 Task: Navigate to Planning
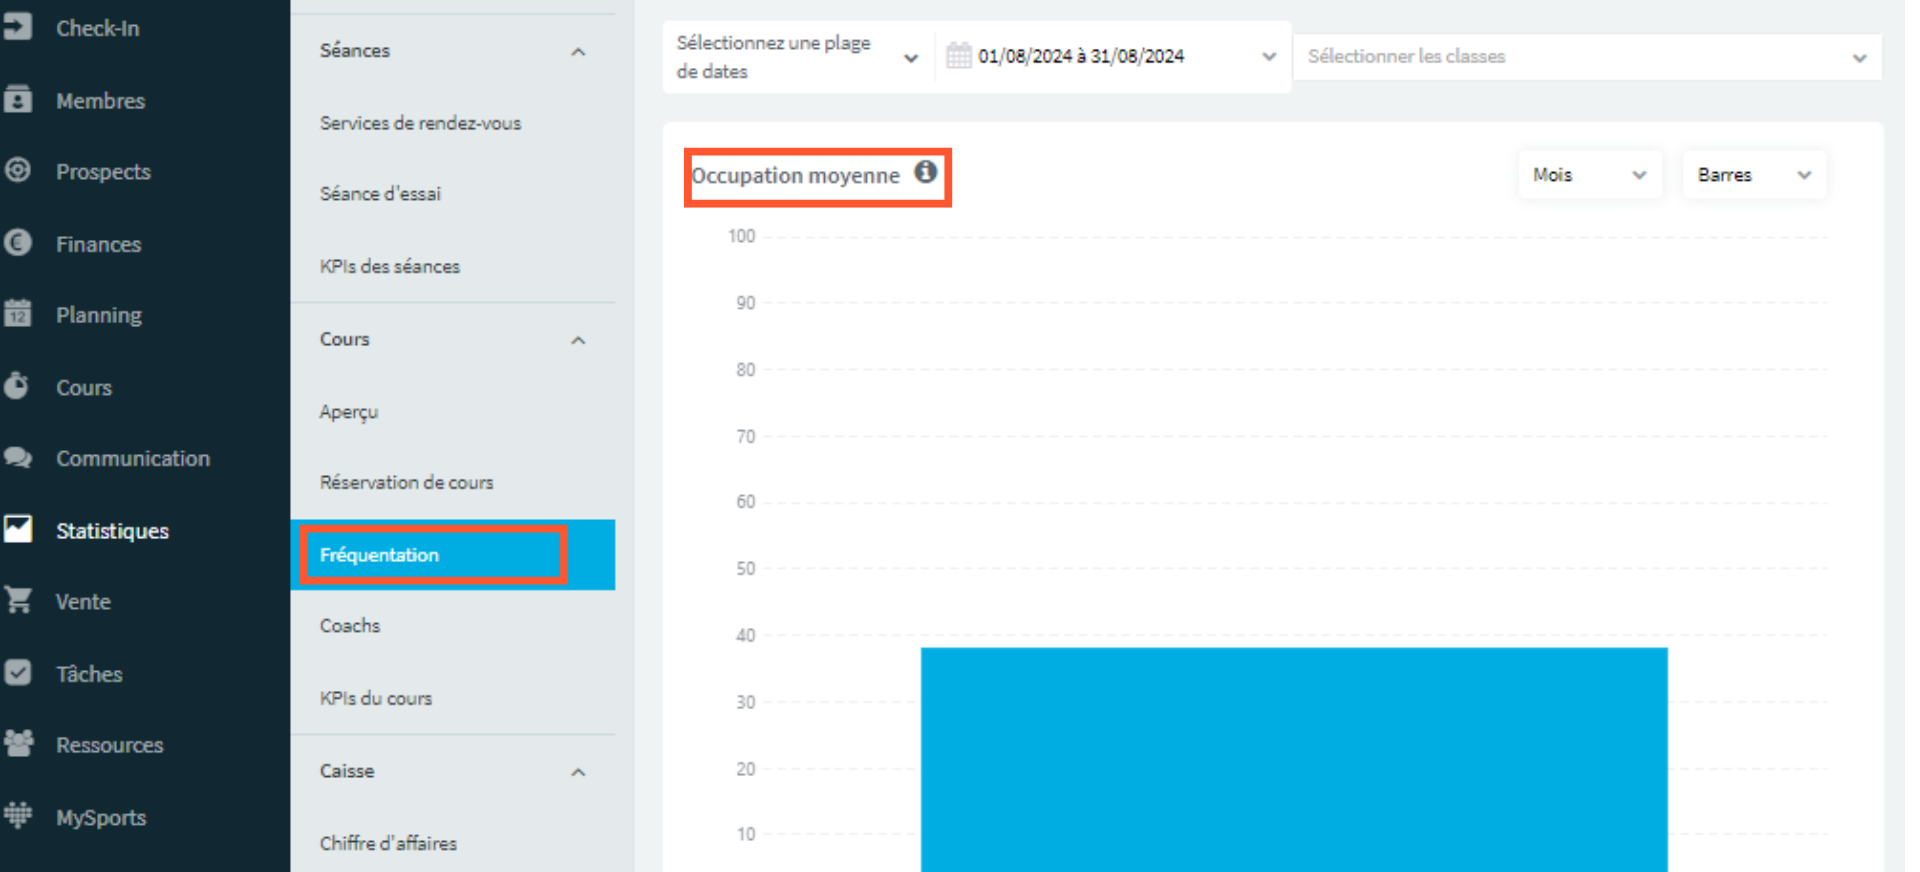[98, 315]
